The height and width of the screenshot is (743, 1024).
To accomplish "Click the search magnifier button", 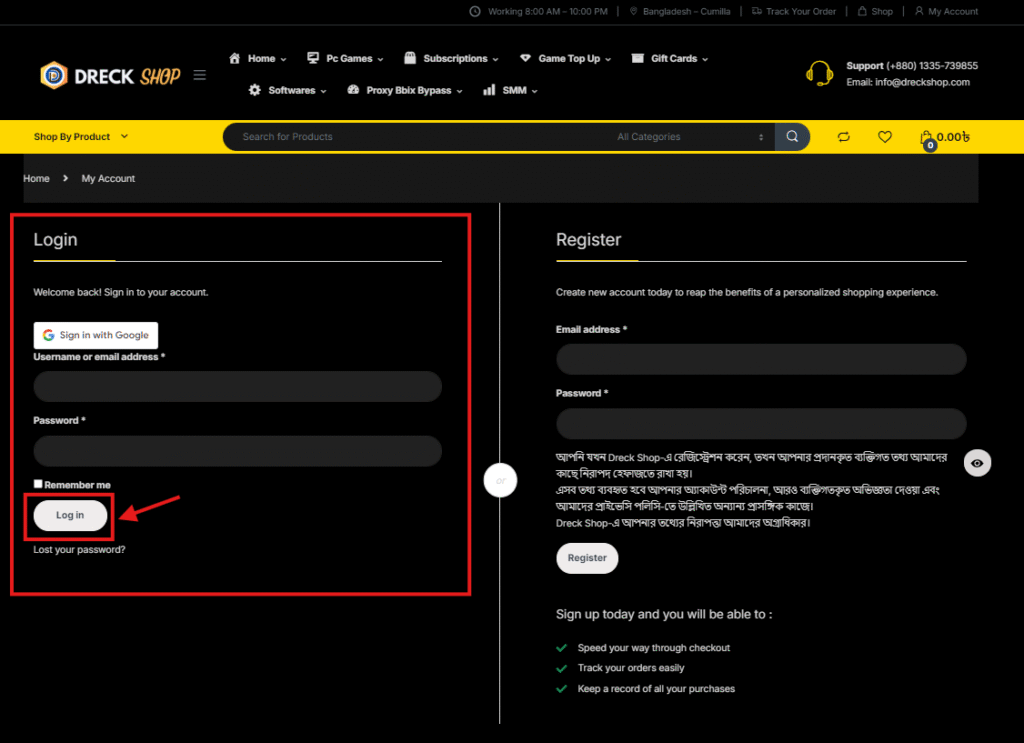I will 792,136.
